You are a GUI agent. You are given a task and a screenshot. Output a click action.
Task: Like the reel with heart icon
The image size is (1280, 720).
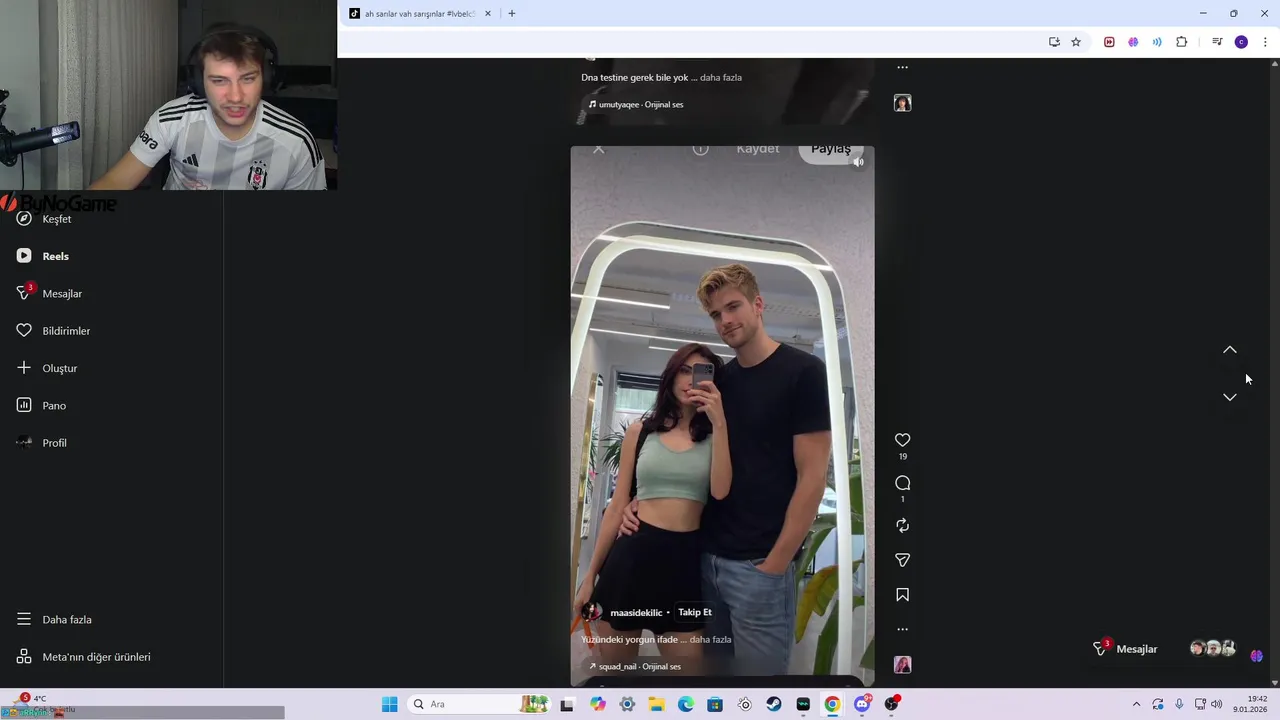tap(902, 440)
